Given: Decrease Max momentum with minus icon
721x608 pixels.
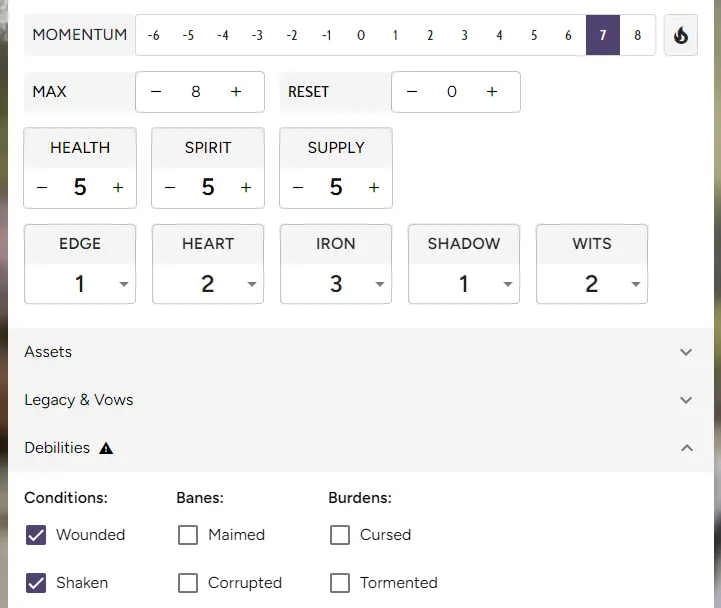Looking at the screenshot, I should click(x=156, y=92).
